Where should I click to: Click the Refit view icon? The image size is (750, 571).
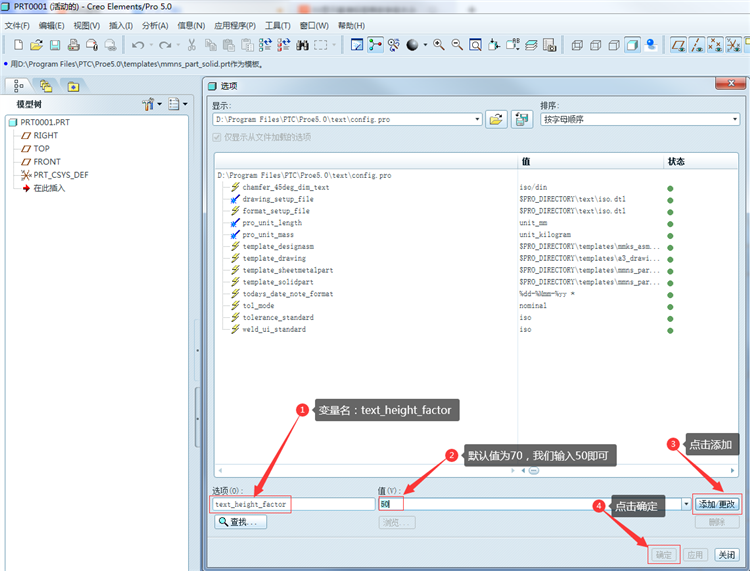pos(475,45)
